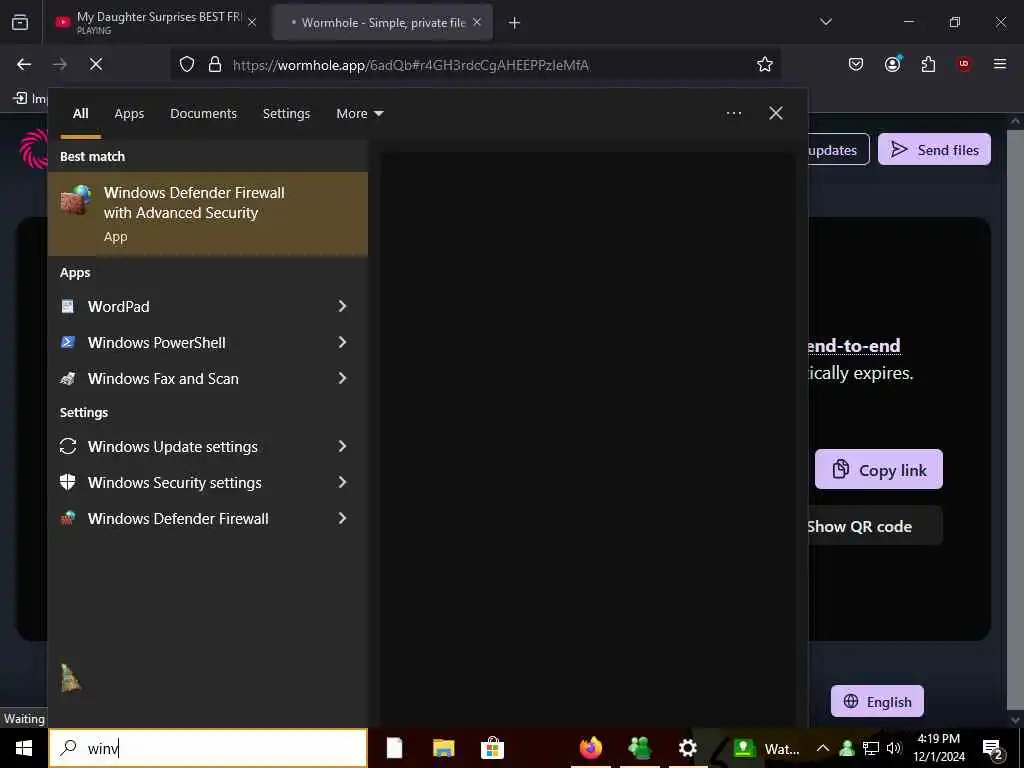Show hidden system tray icons
The height and width of the screenshot is (768, 1024).
click(x=823, y=748)
